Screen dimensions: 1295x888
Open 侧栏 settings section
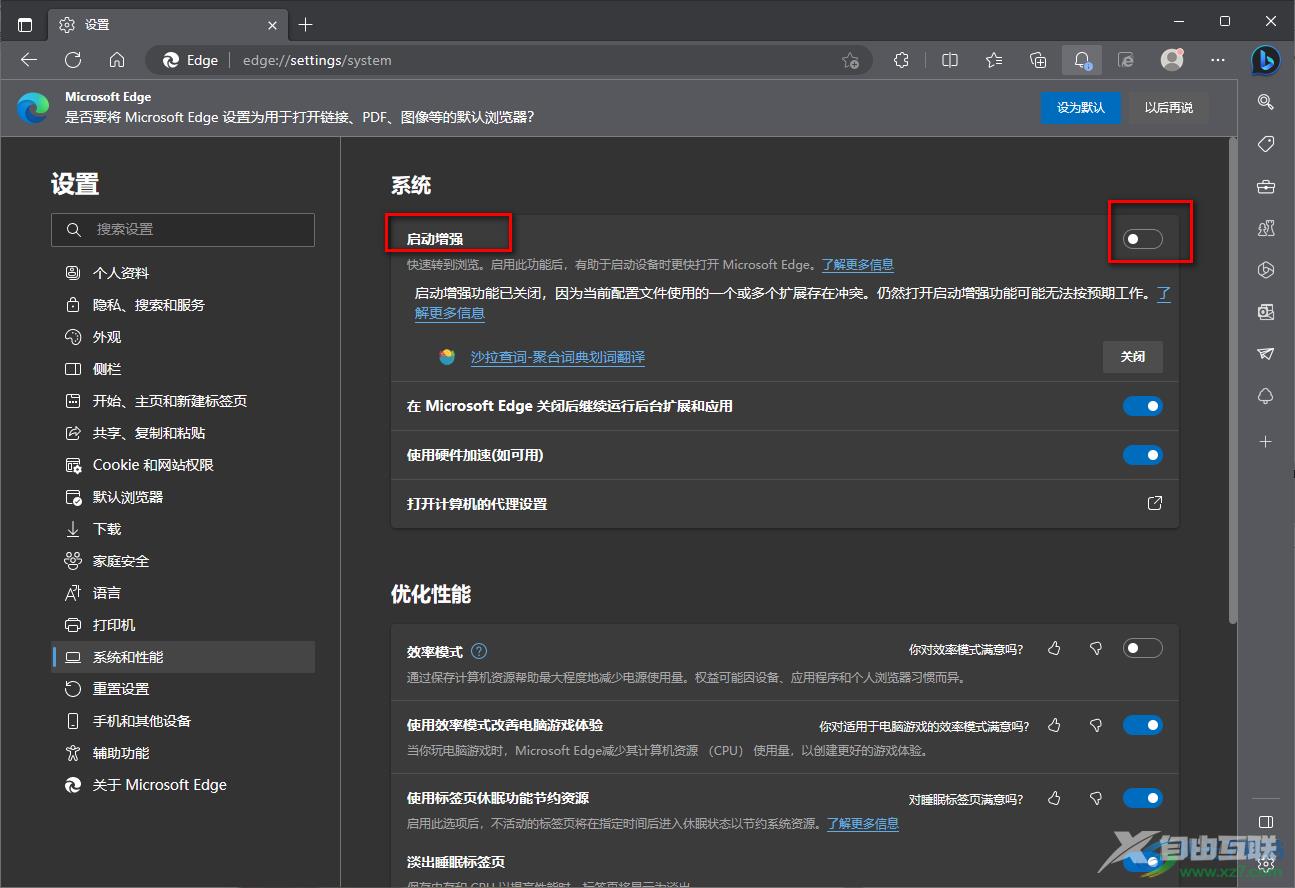[183, 369]
